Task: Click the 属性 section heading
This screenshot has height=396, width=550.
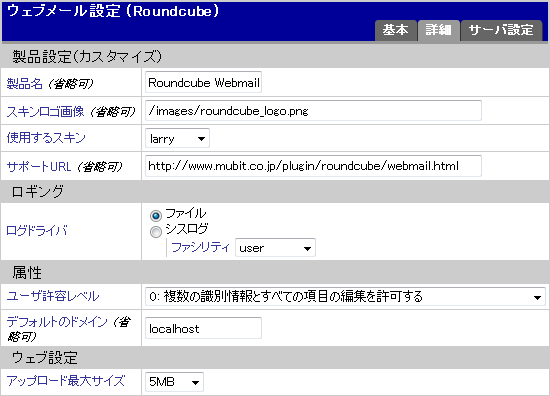Action: [x=27, y=273]
